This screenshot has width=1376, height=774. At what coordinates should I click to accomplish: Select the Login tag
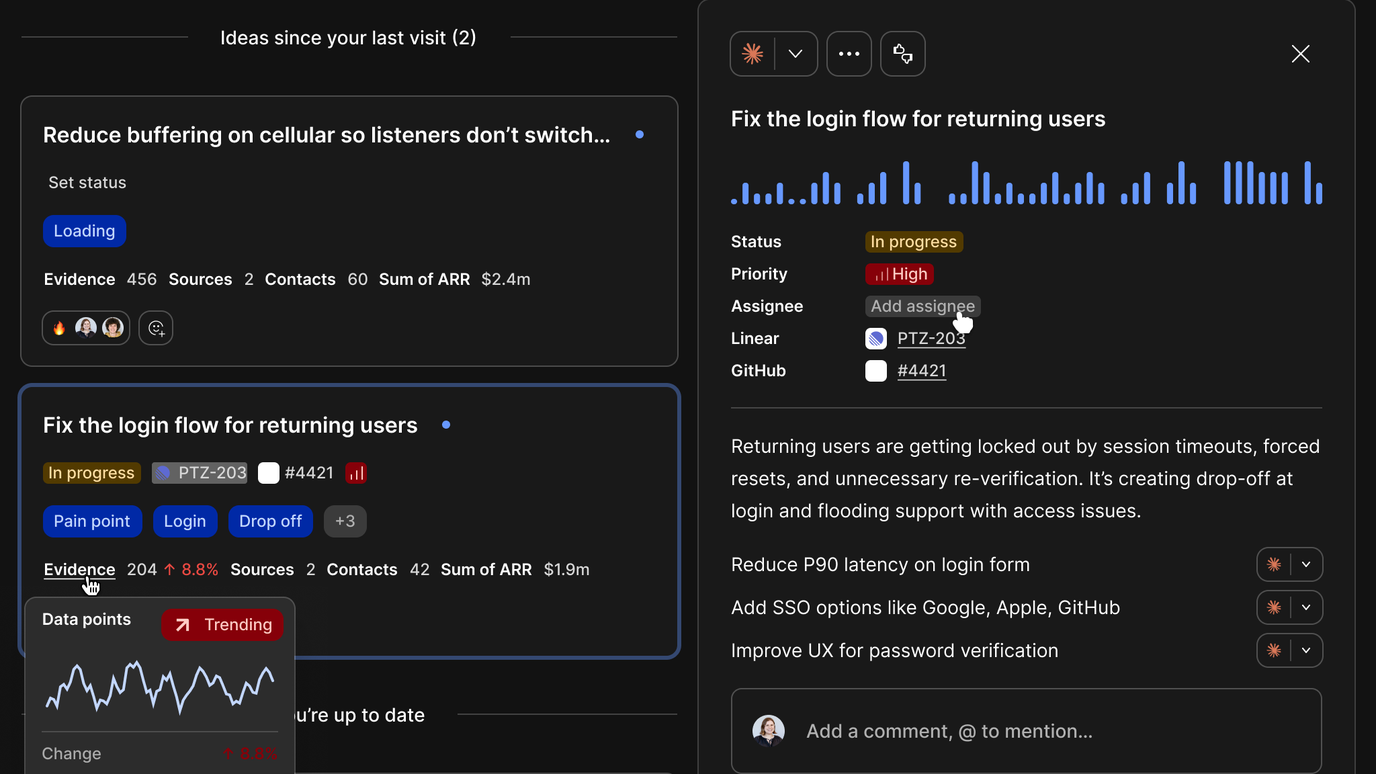[x=185, y=521]
